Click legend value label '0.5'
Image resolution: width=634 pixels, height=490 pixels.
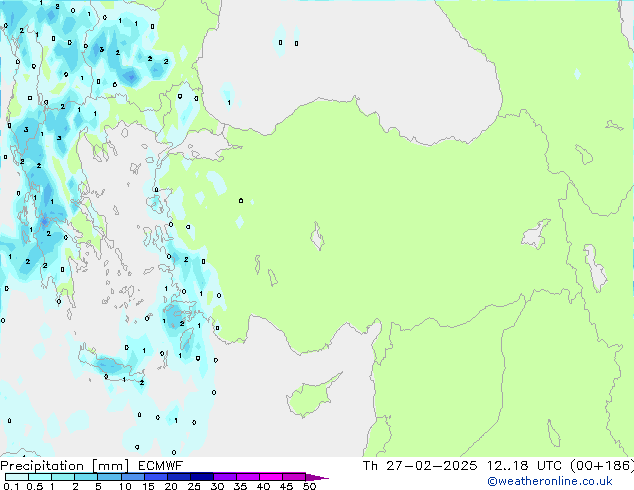(35, 486)
